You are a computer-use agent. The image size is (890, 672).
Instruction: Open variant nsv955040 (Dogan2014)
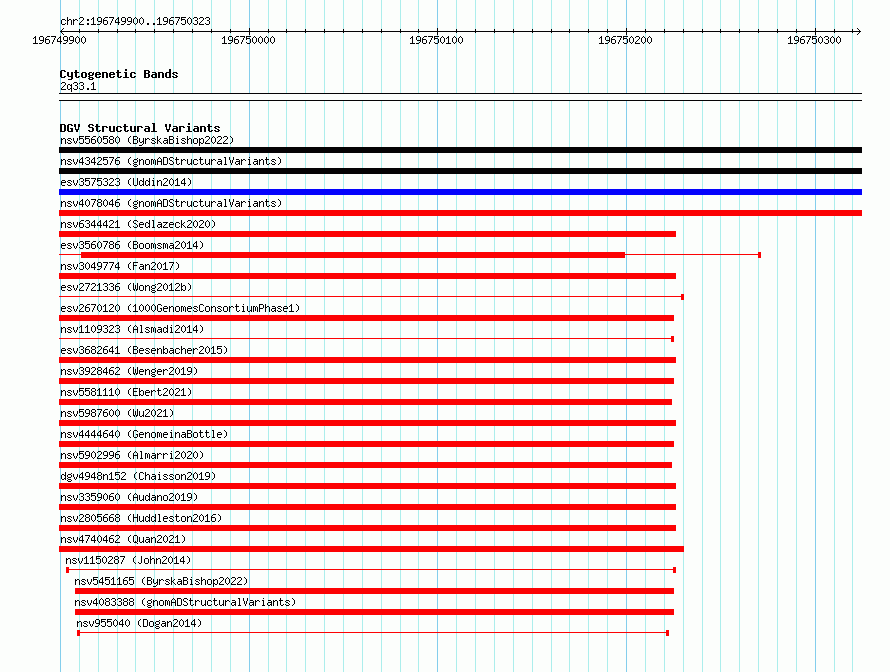pos(139,623)
